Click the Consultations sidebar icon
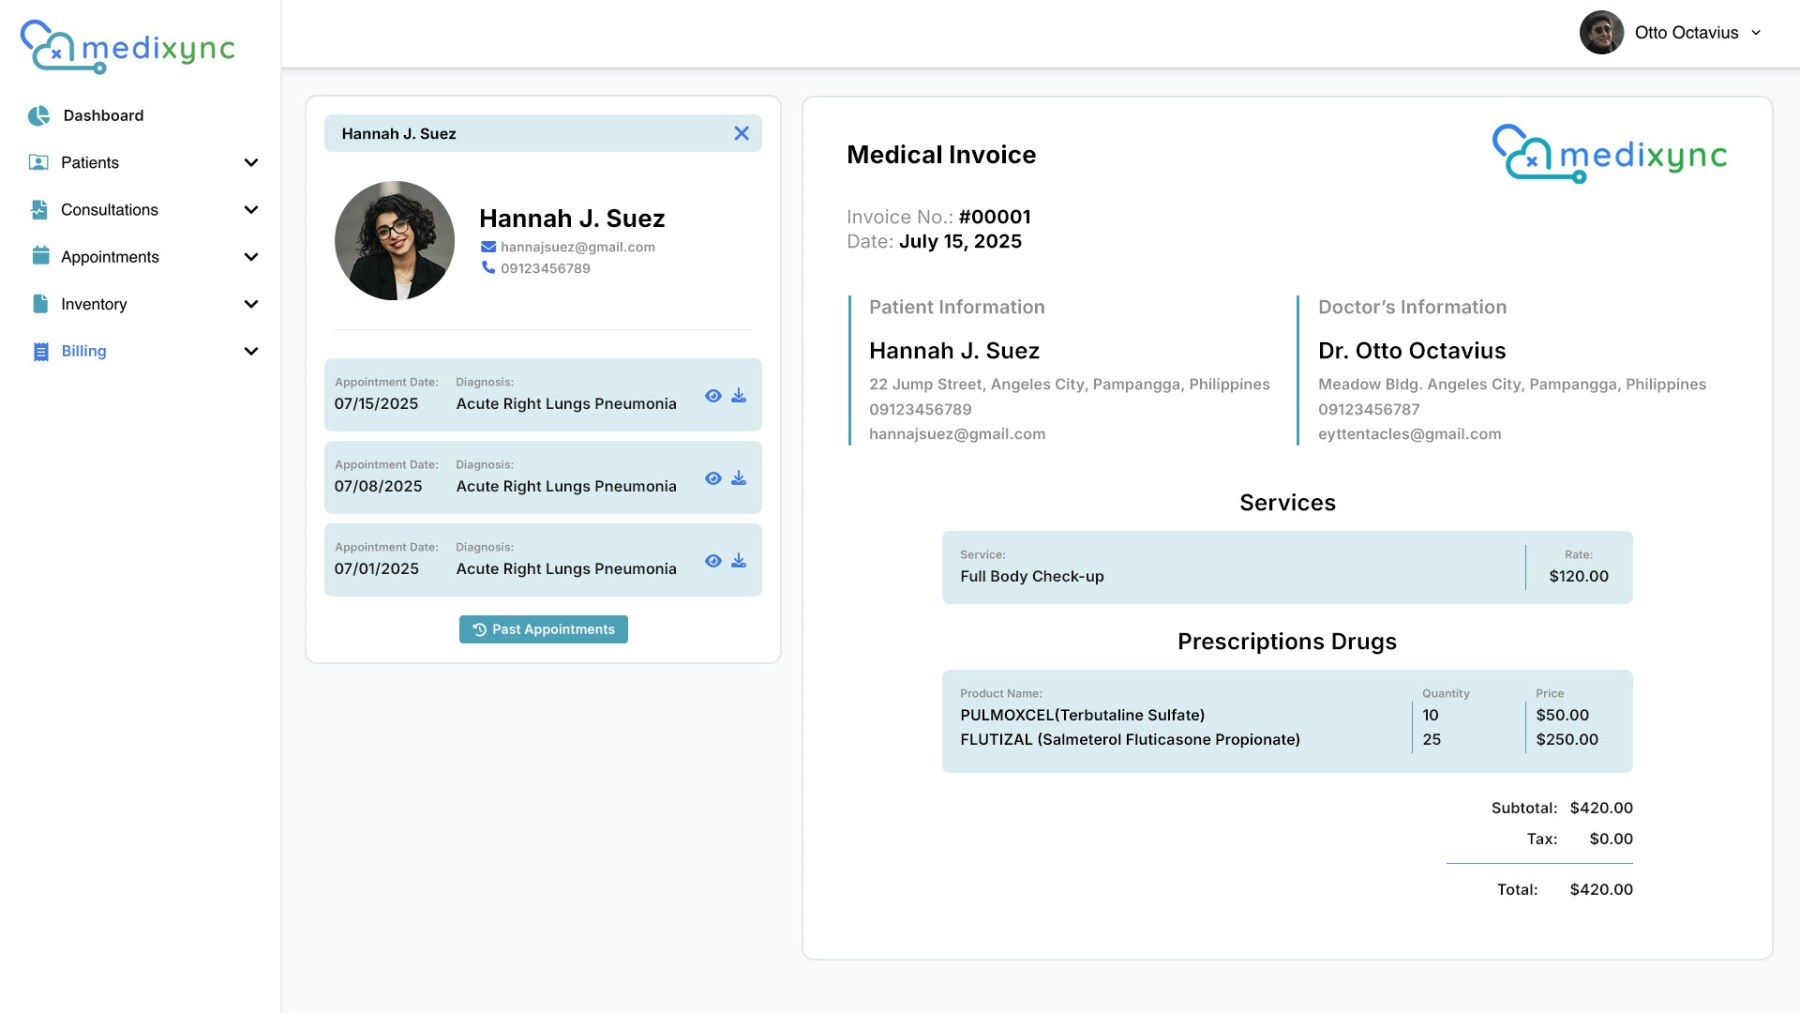 (x=39, y=210)
